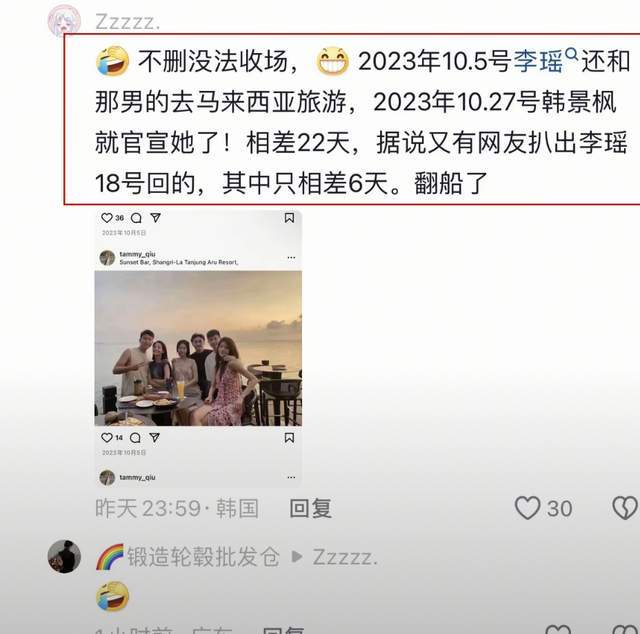Image resolution: width=640 pixels, height=634 pixels.
Task: Open Zzzzz. mention in reply header
Action: click(344, 557)
